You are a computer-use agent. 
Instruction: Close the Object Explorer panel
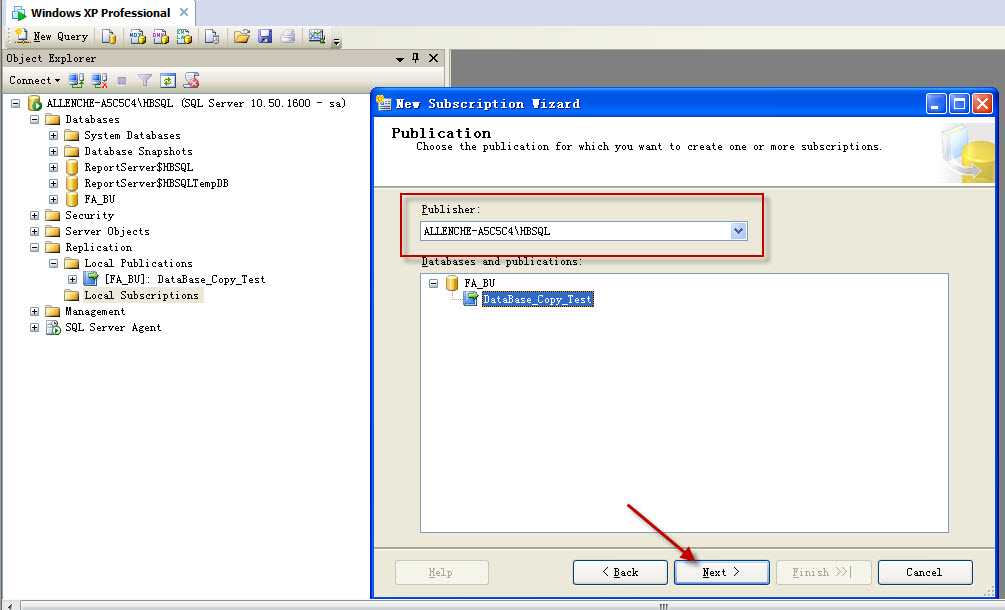point(433,58)
